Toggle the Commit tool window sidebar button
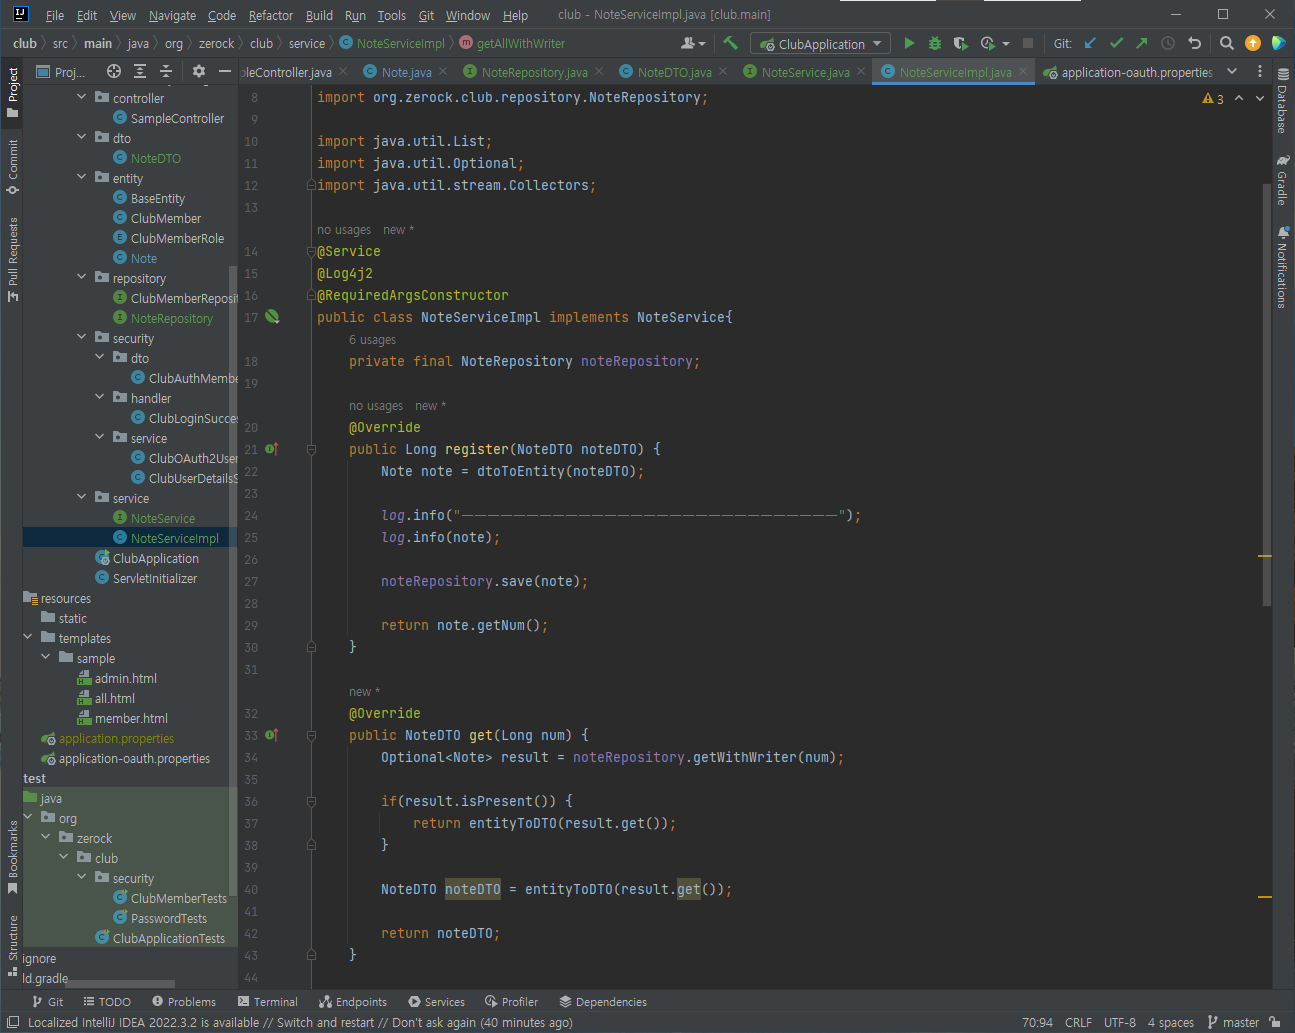Viewport: 1295px width, 1033px height. click(13, 167)
